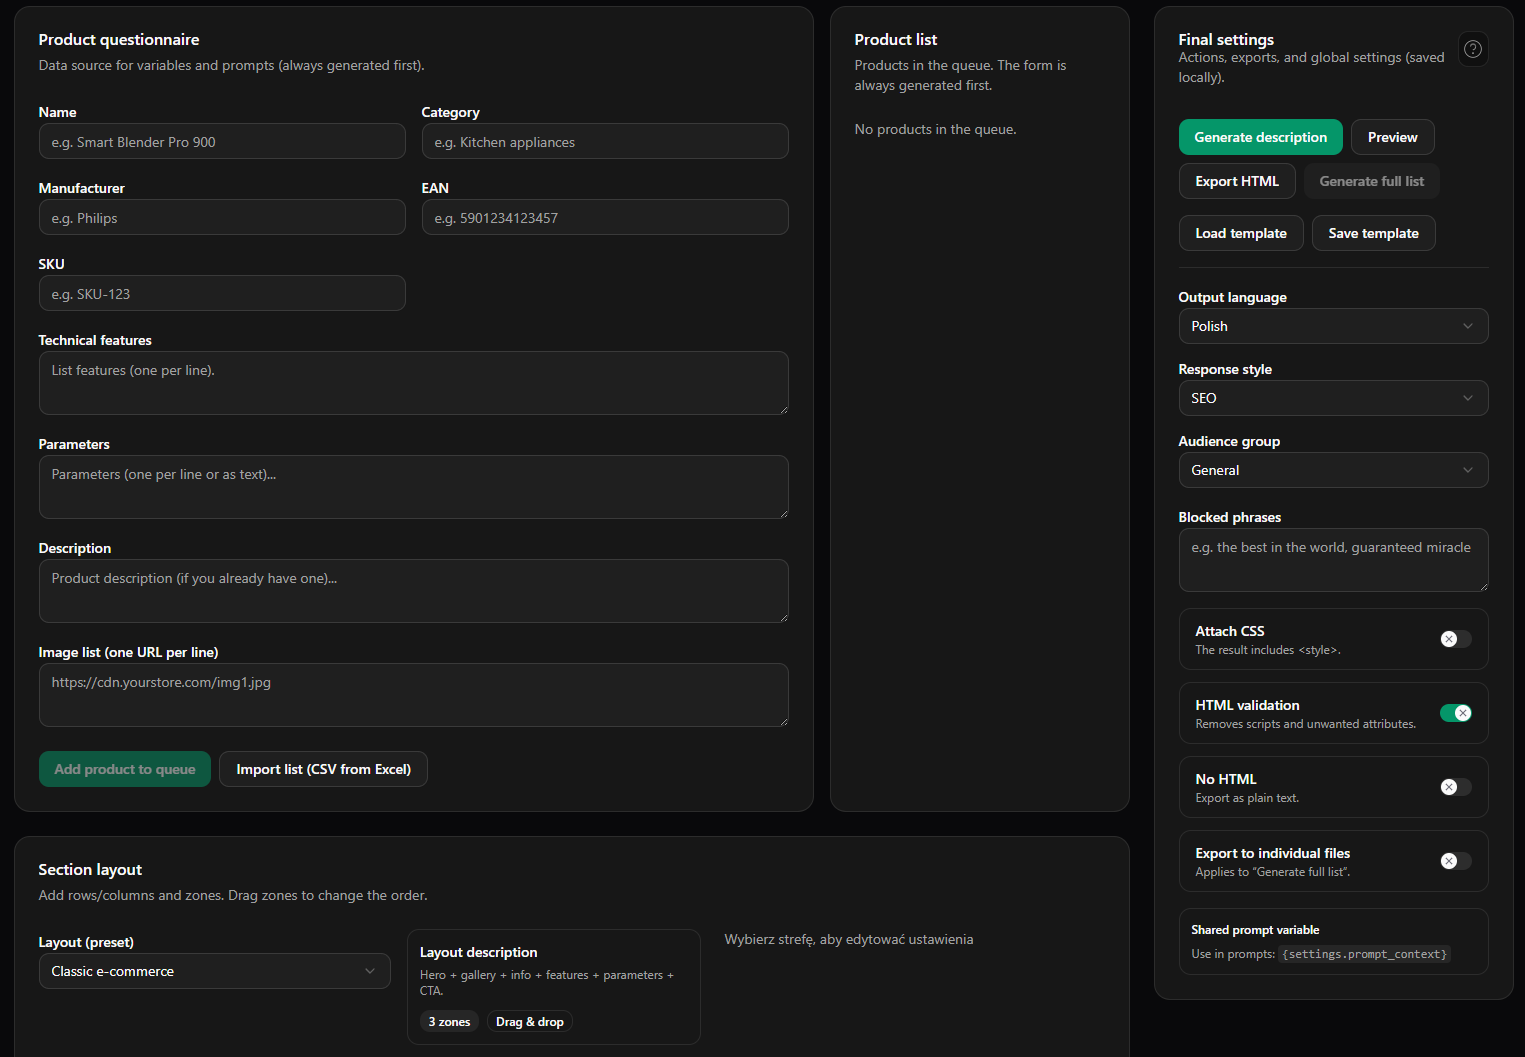This screenshot has width=1525, height=1057.
Task: Click the help question mark icon
Action: pos(1472,49)
